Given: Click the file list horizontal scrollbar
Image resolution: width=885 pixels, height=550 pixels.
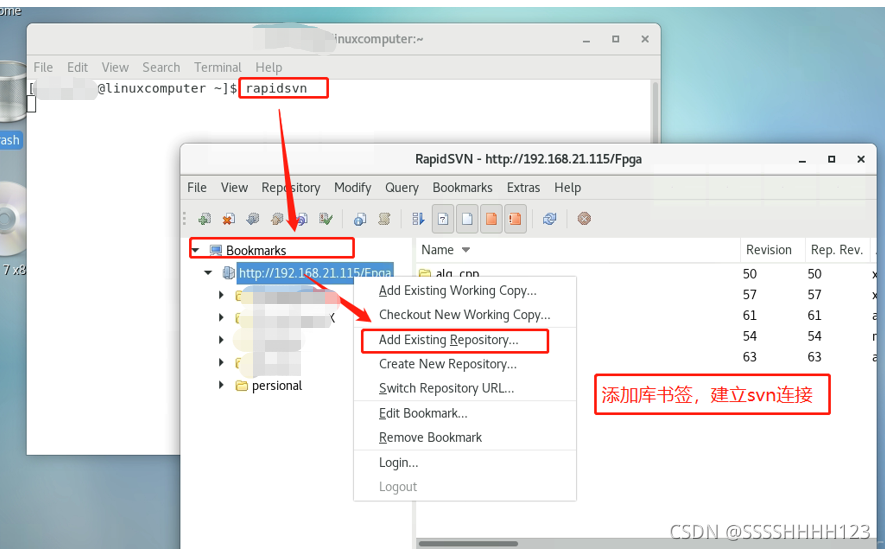Looking at the screenshot, I should 468,543.
